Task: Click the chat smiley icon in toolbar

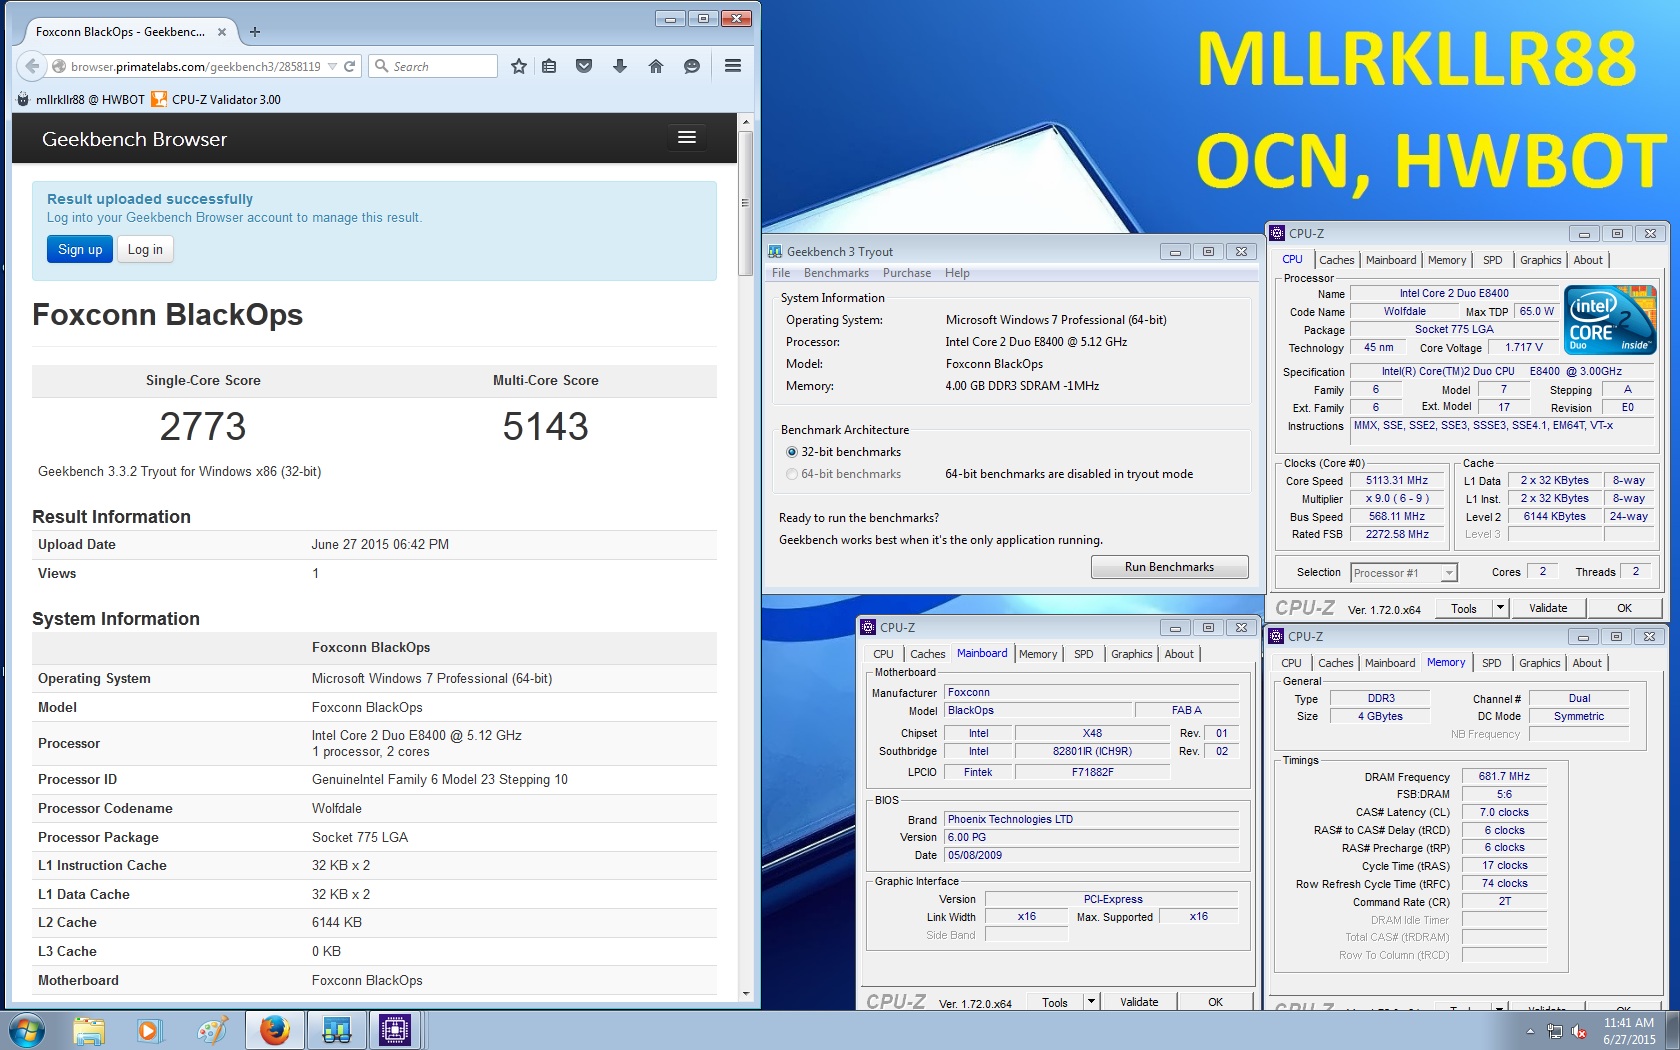Action: (691, 66)
